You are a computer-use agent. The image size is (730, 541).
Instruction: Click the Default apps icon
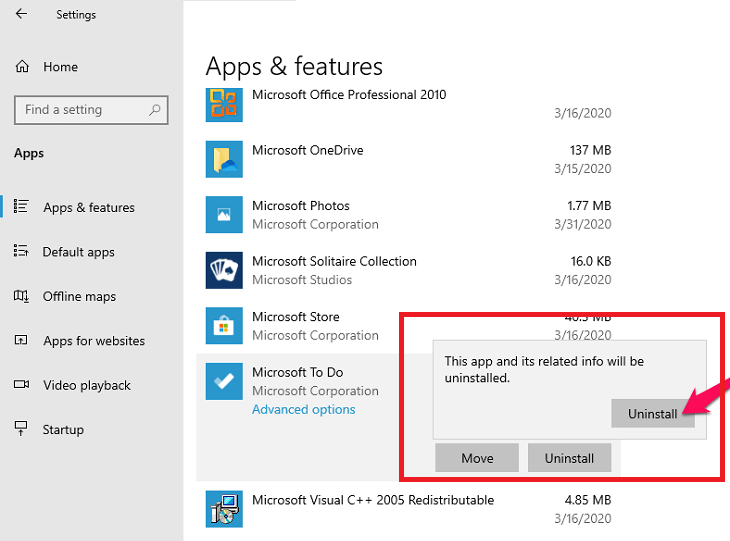tap(21, 251)
